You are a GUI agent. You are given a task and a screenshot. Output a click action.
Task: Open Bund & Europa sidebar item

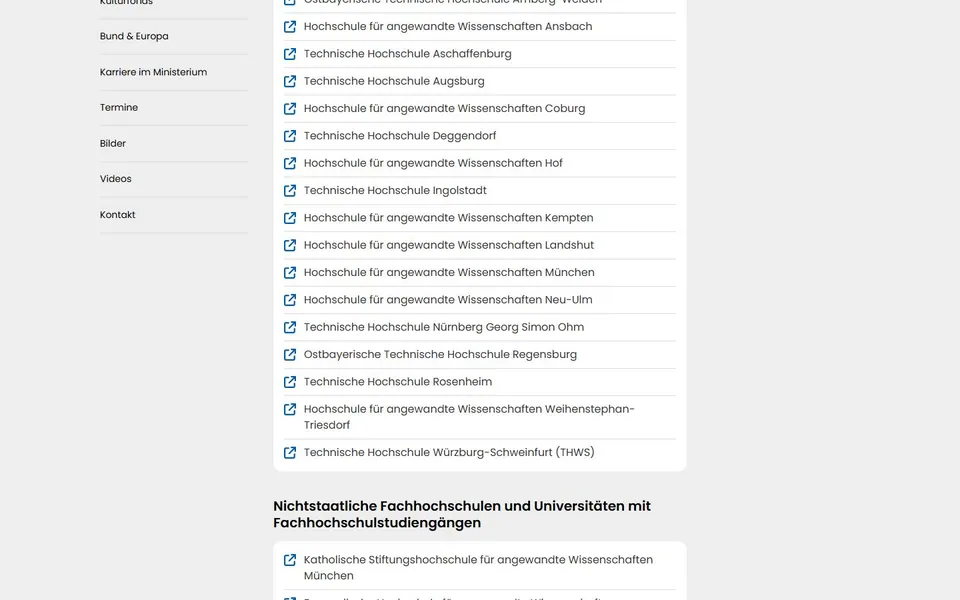click(134, 36)
